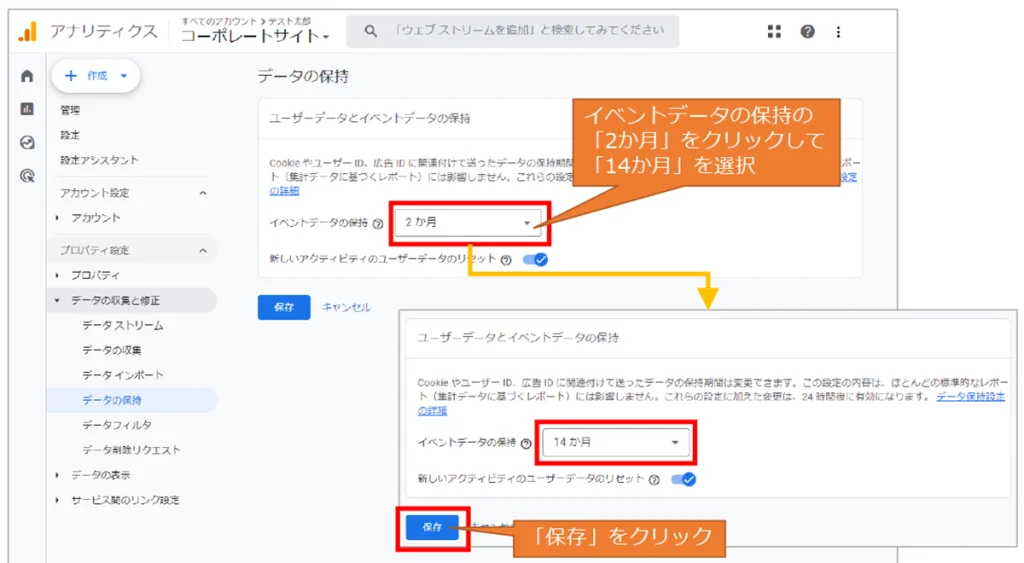Image resolution: width=1024 pixels, height=563 pixels.
Task: Open the 2 か月 event data retention dropdown
Action: click(x=468, y=223)
